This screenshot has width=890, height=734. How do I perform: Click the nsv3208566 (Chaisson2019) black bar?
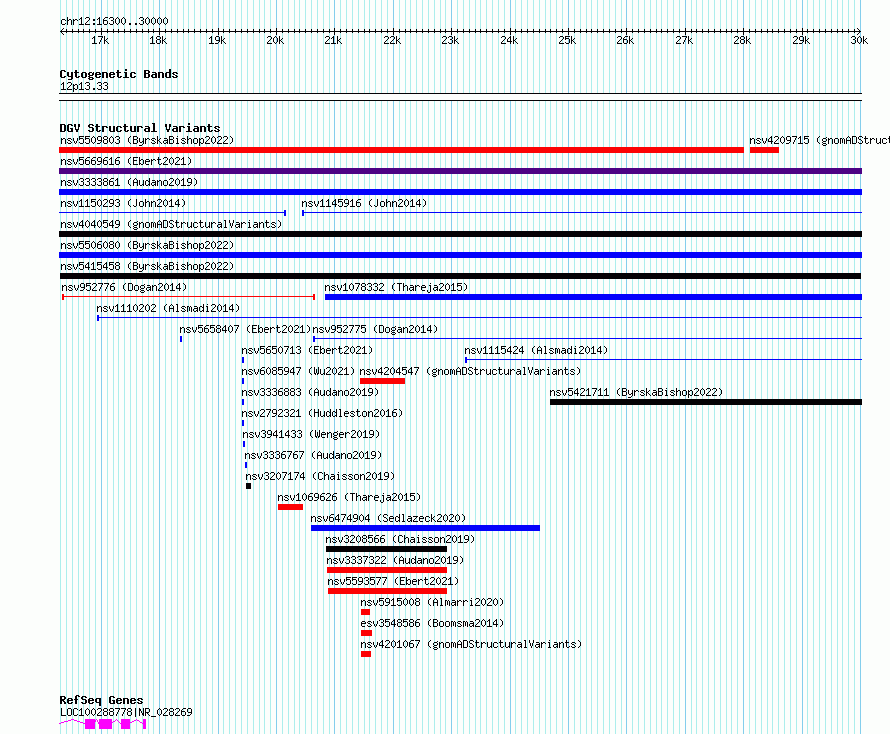387,549
